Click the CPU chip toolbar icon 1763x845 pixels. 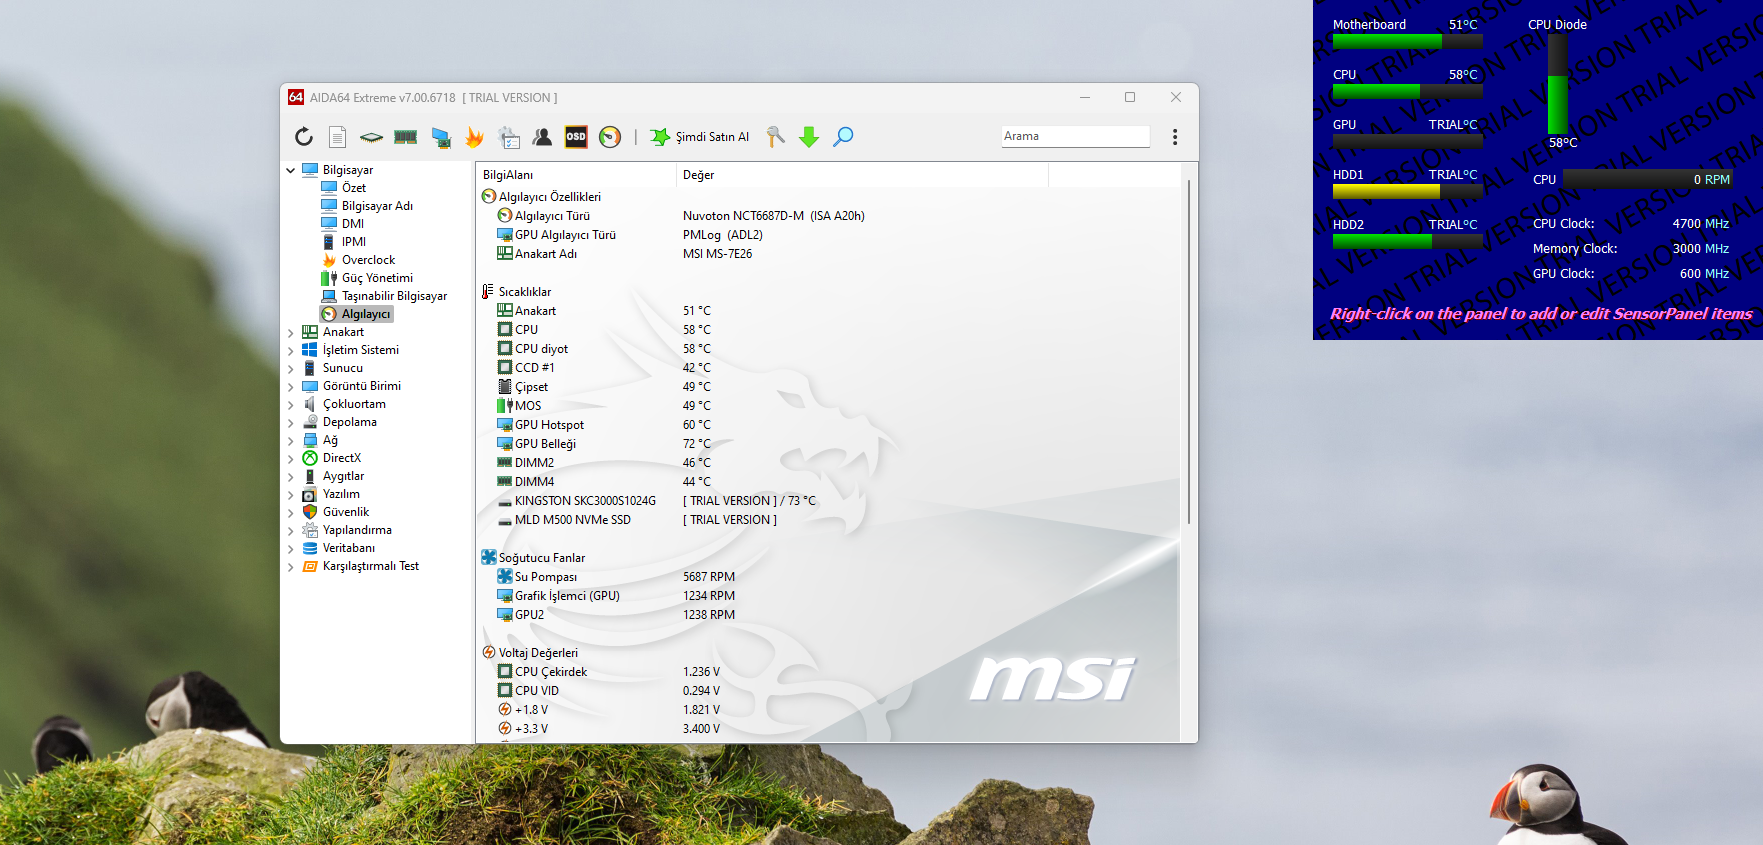pyautogui.click(x=371, y=137)
